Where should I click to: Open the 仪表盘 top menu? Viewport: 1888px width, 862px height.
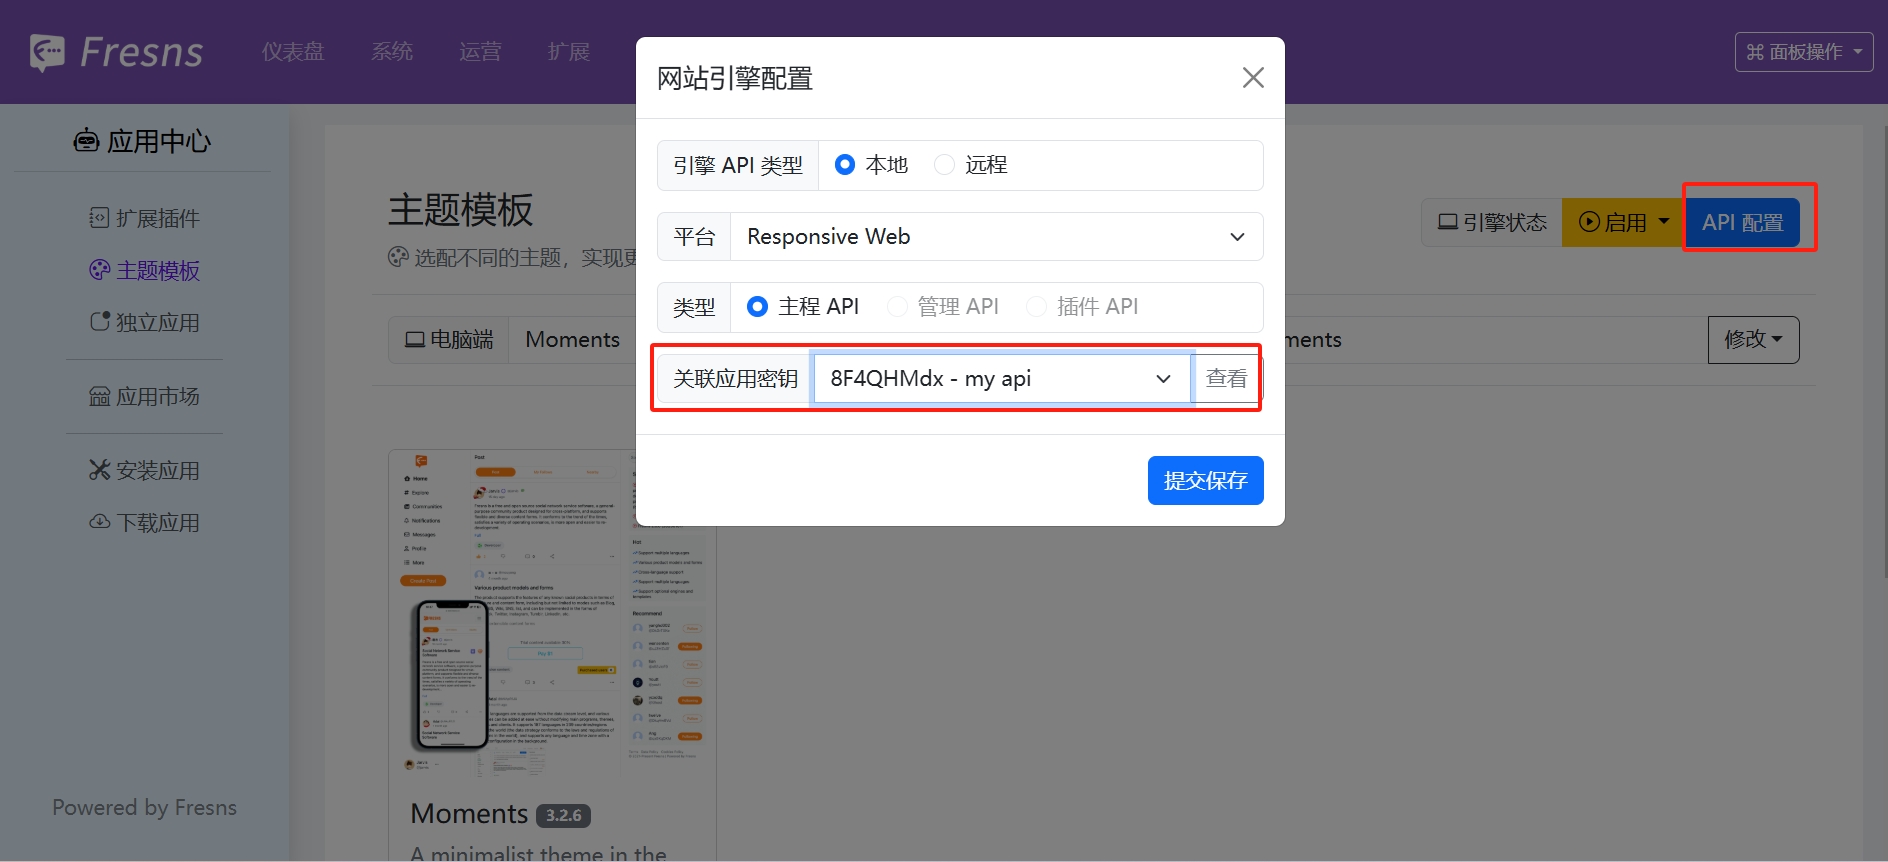point(293,52)
